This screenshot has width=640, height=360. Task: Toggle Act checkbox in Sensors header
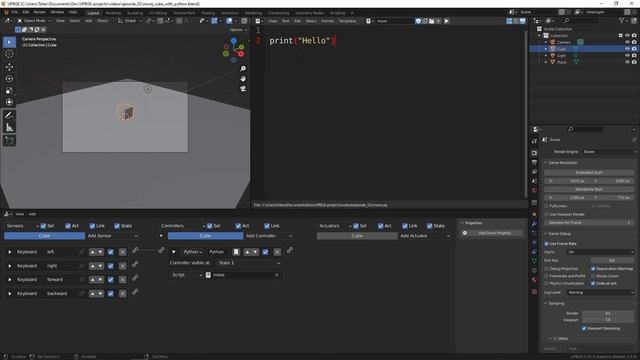68,226
